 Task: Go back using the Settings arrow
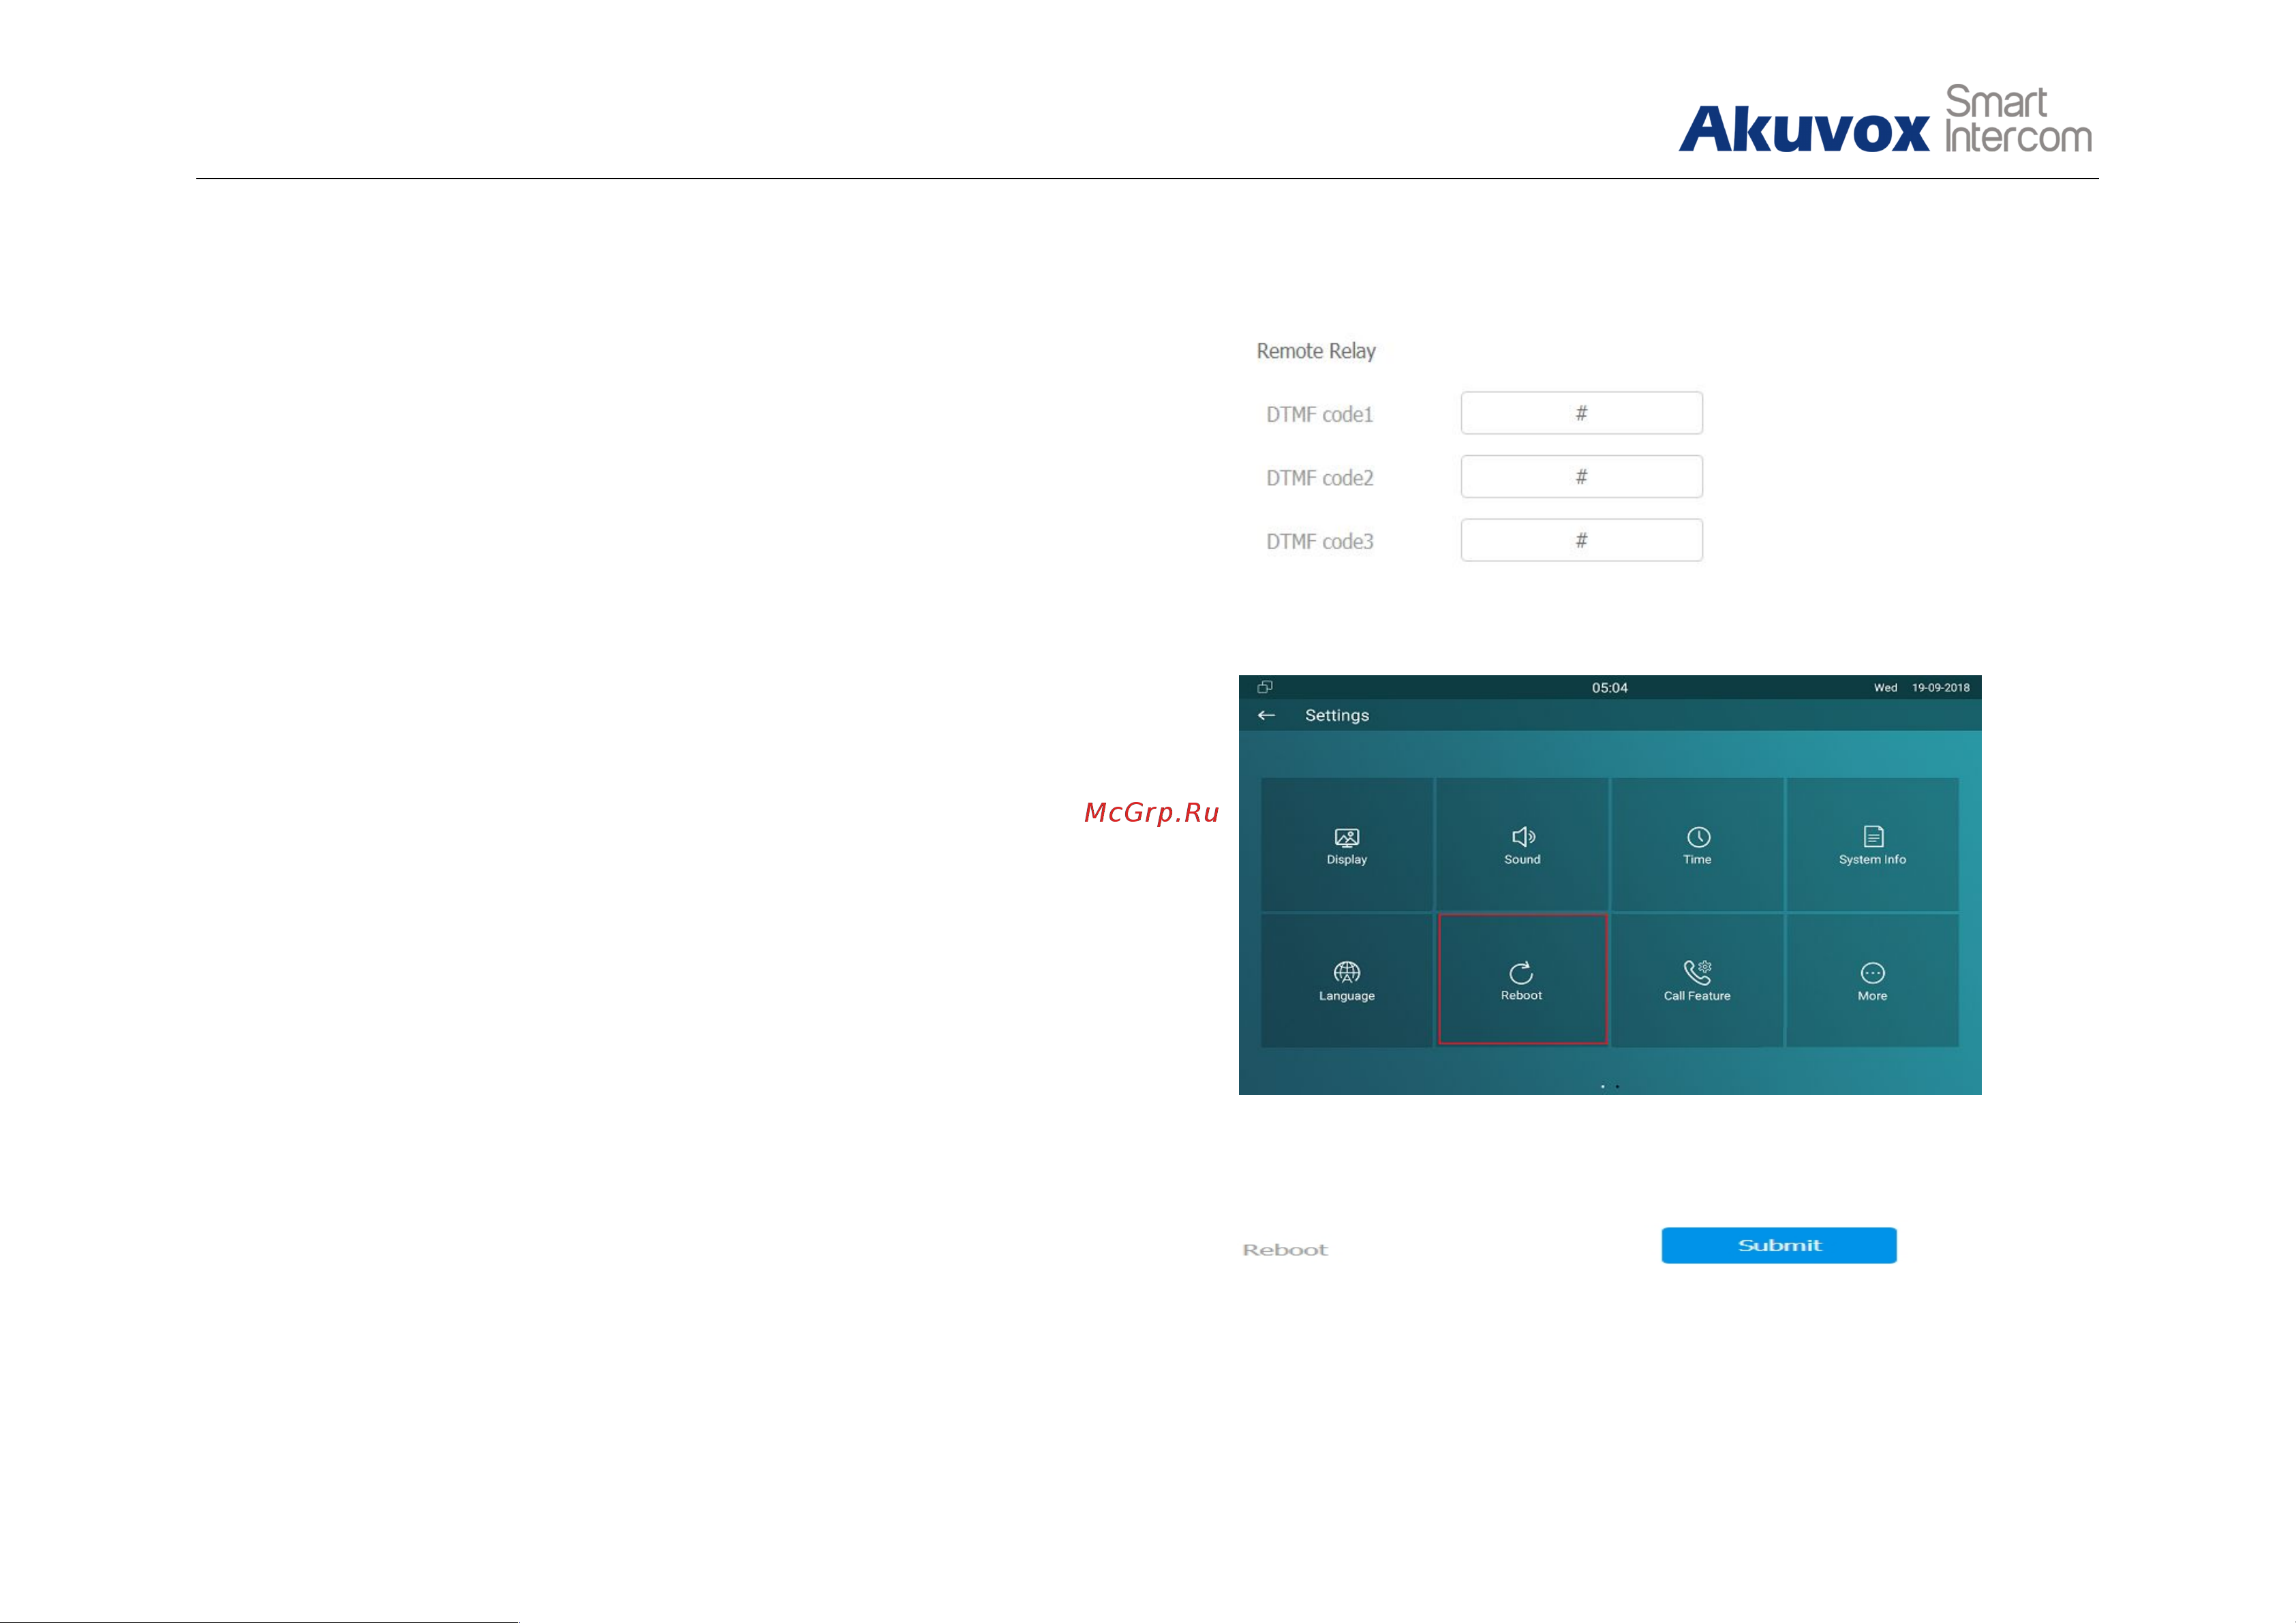(1266, 715)
